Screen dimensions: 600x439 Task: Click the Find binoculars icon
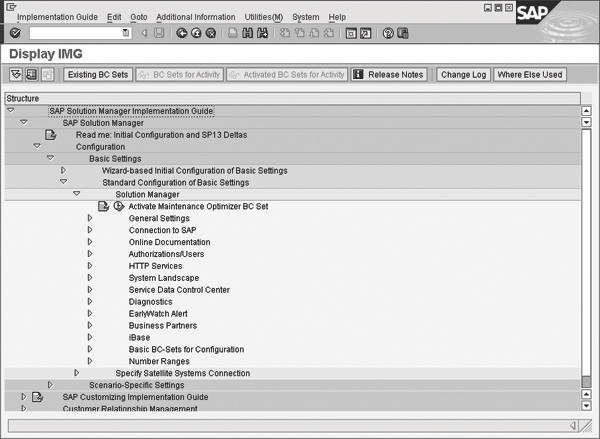[x=247, y=33]
